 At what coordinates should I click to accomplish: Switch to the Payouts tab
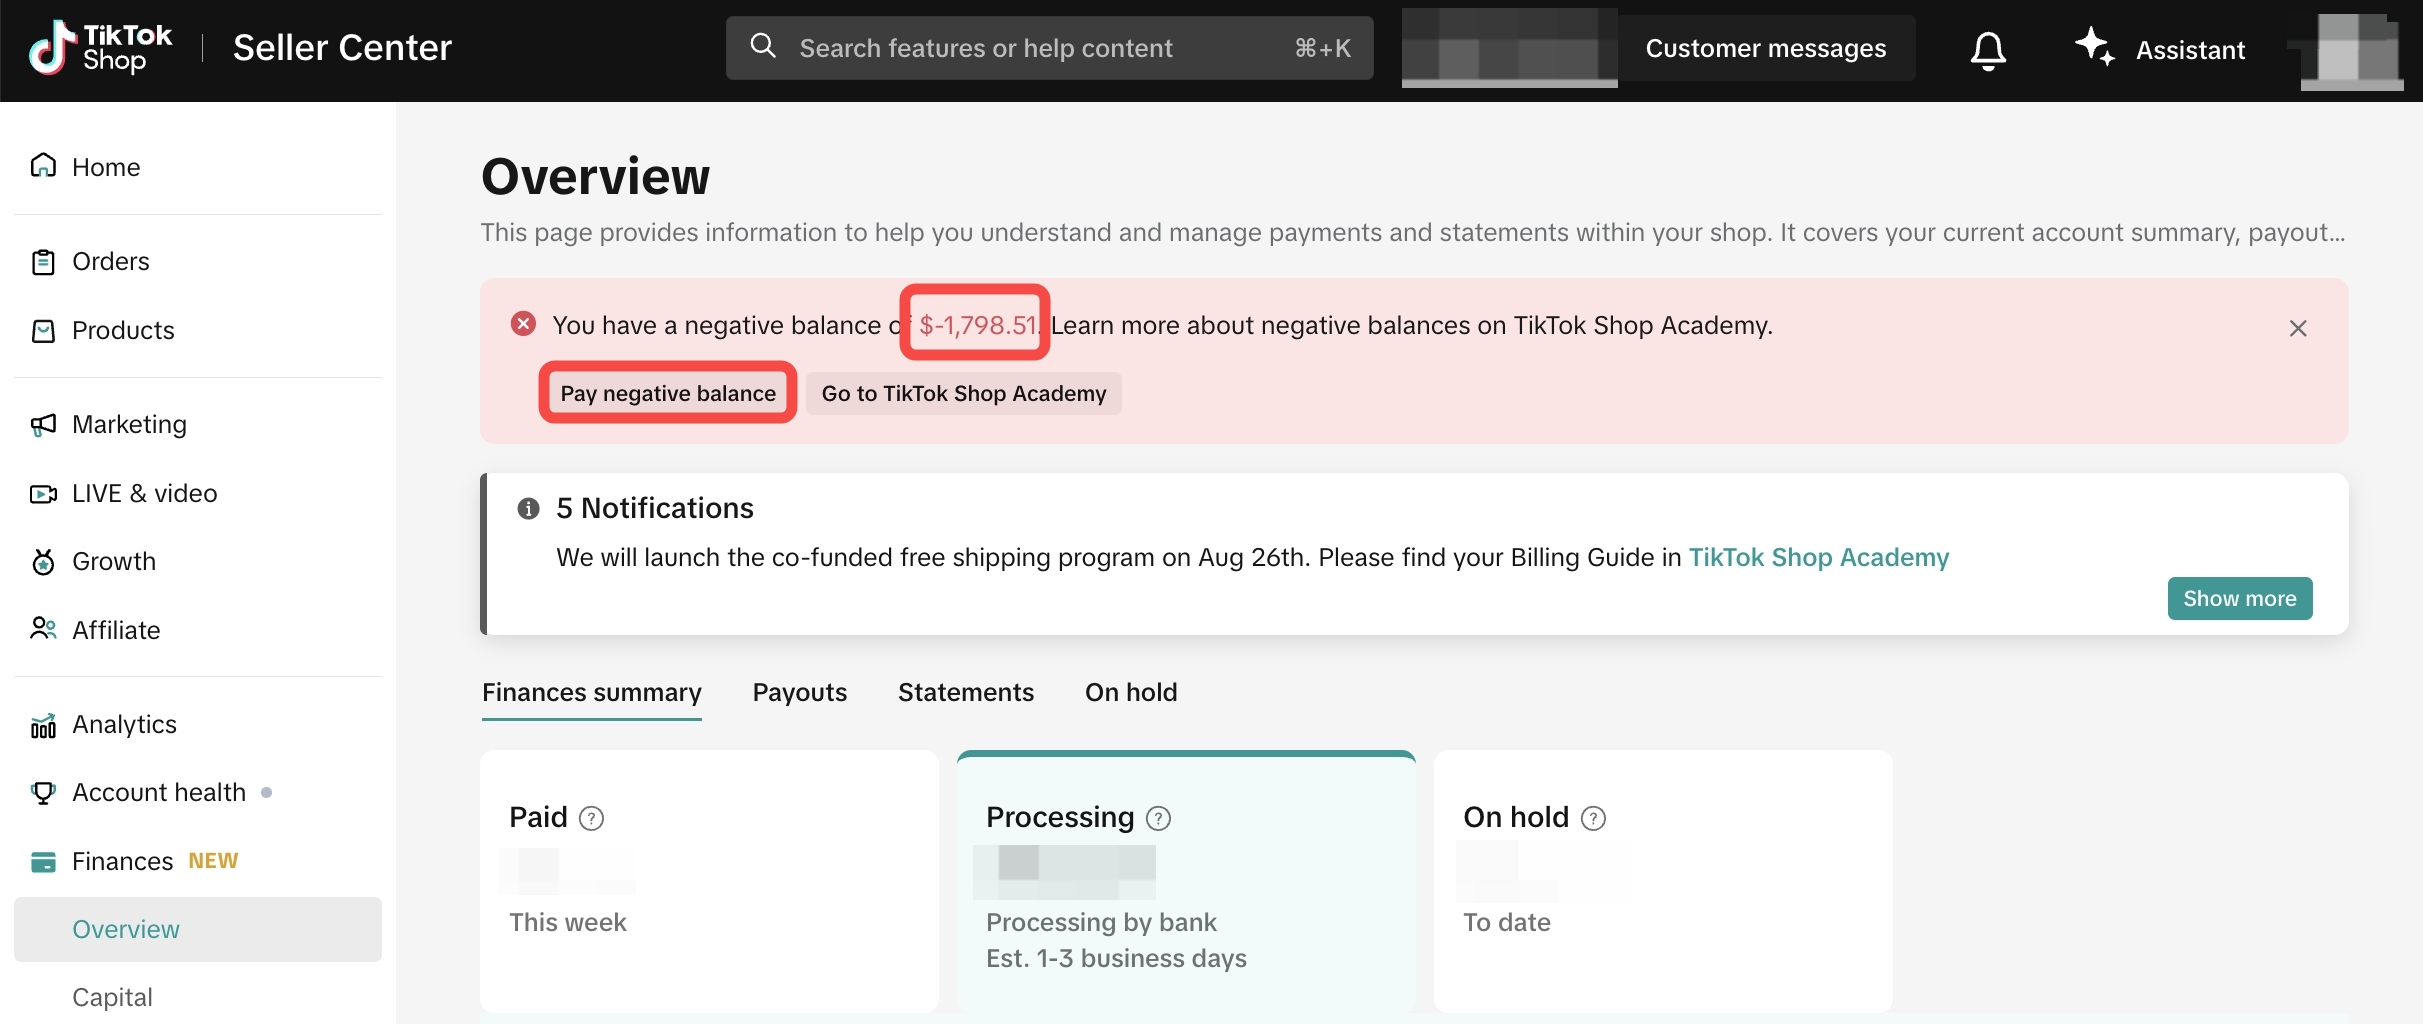click(x=799, y=693)
